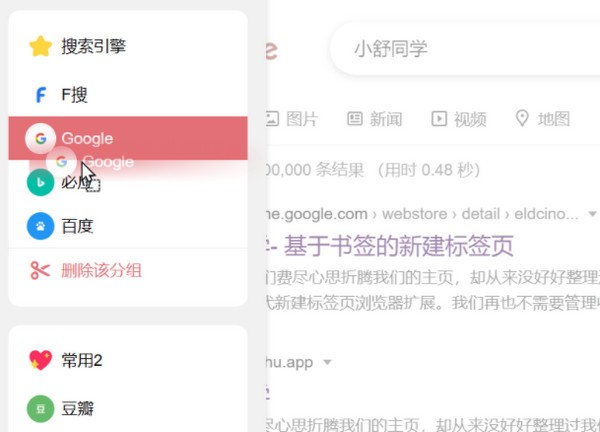Click the result count text 用时 0.48 秒

click(429, 170)
